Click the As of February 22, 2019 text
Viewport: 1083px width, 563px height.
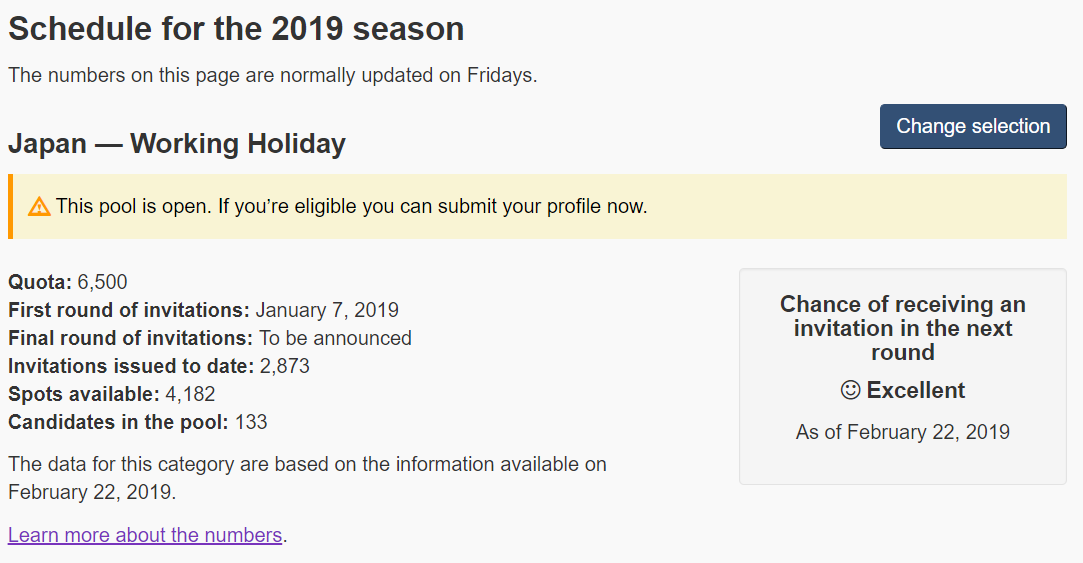click(903, 432)
